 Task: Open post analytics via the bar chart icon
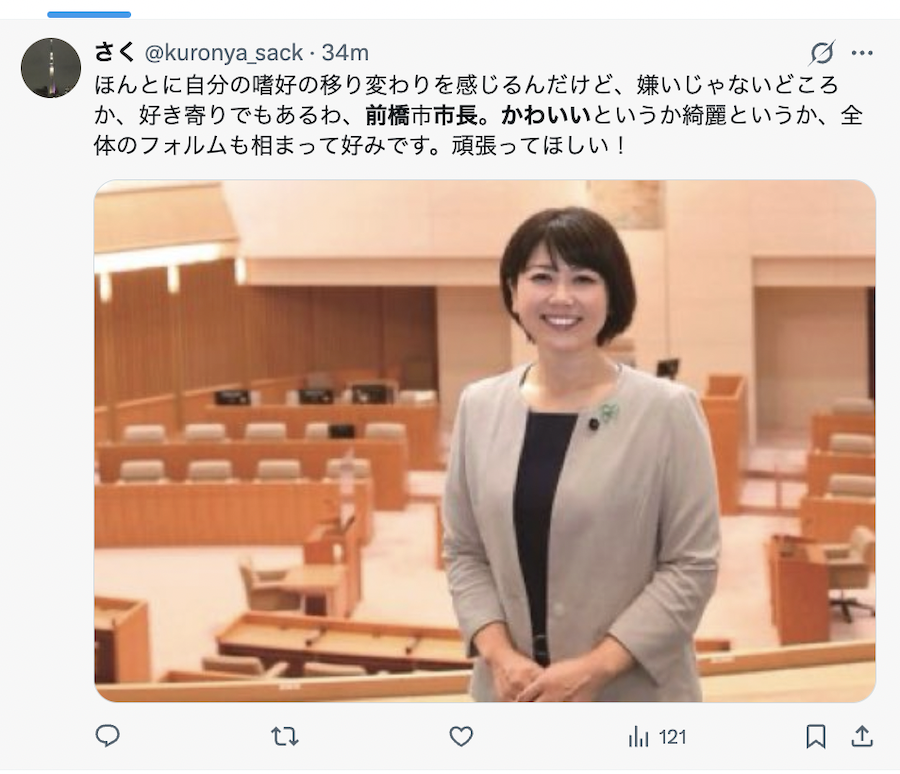(x=638, y=737)
